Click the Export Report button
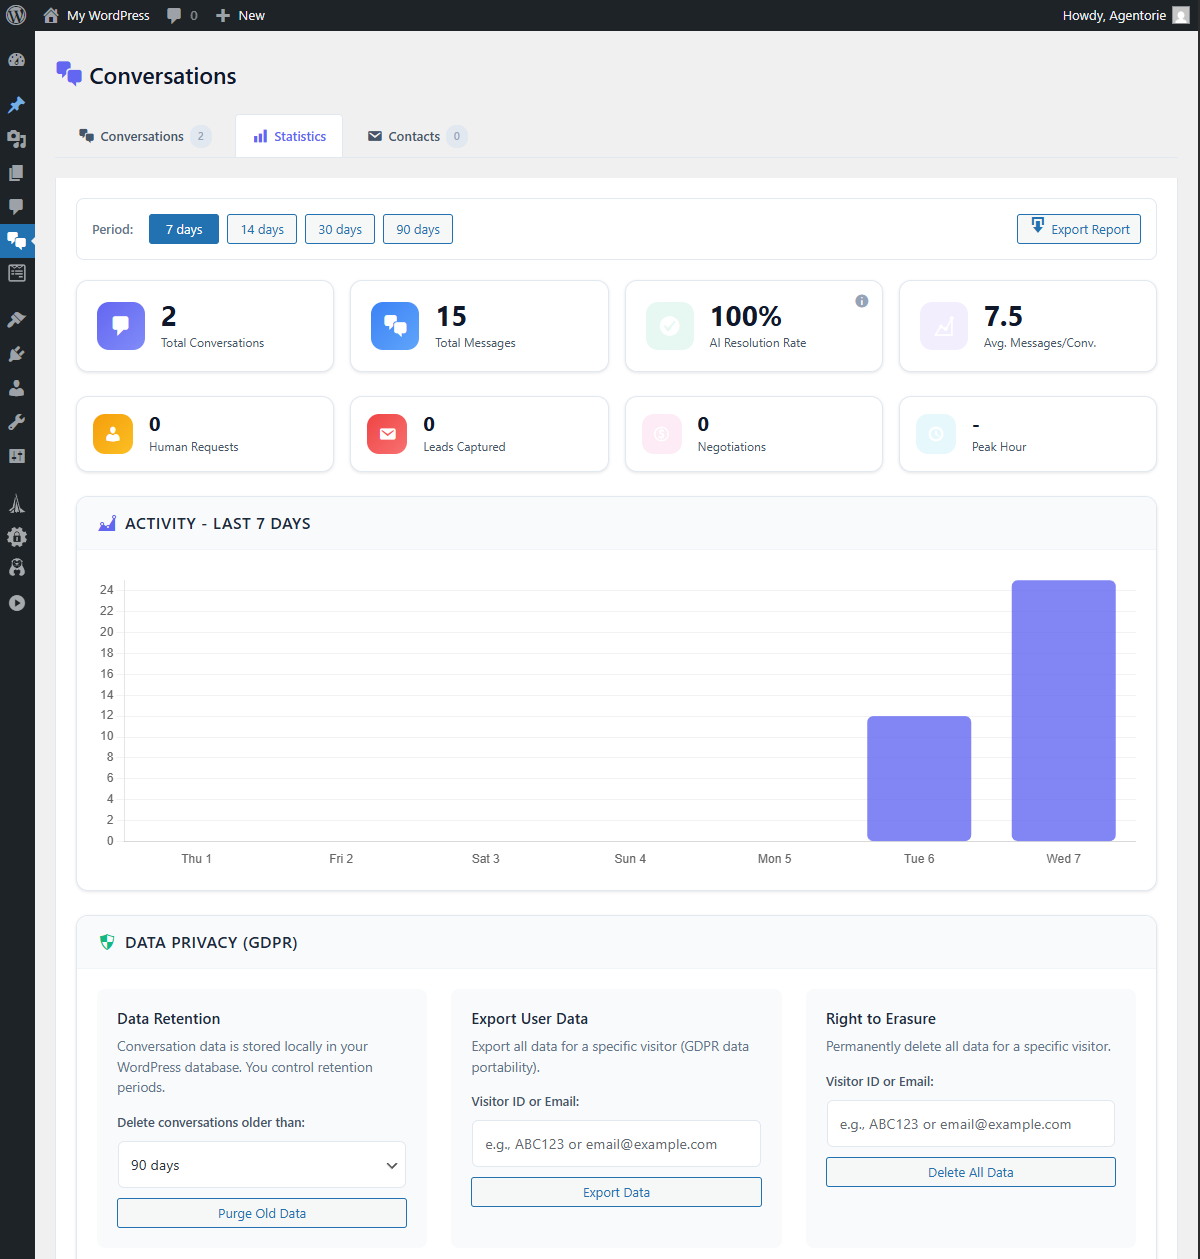 coord(1078,229)
